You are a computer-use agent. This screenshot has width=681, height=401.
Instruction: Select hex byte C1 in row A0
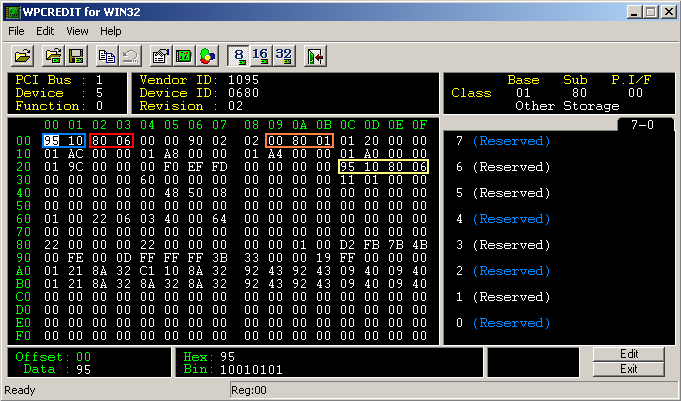(147, 271)
